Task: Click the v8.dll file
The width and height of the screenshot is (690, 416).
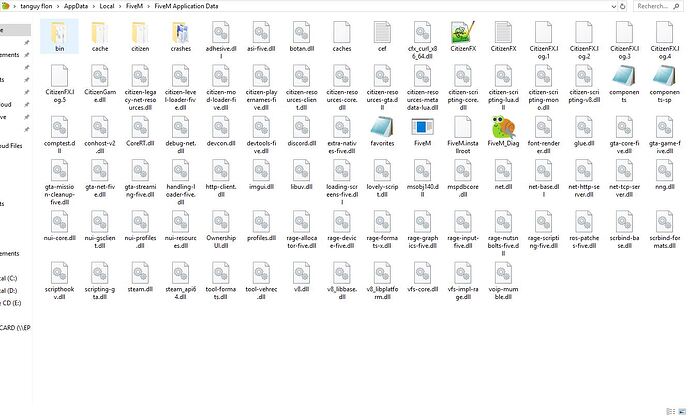Action: 301,277
